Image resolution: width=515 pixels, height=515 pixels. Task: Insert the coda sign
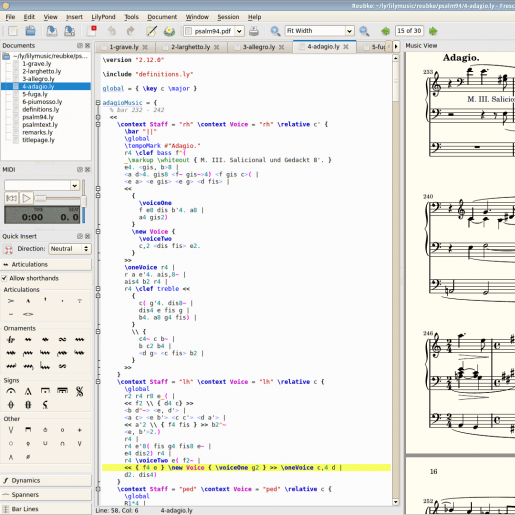pos(11,405)
